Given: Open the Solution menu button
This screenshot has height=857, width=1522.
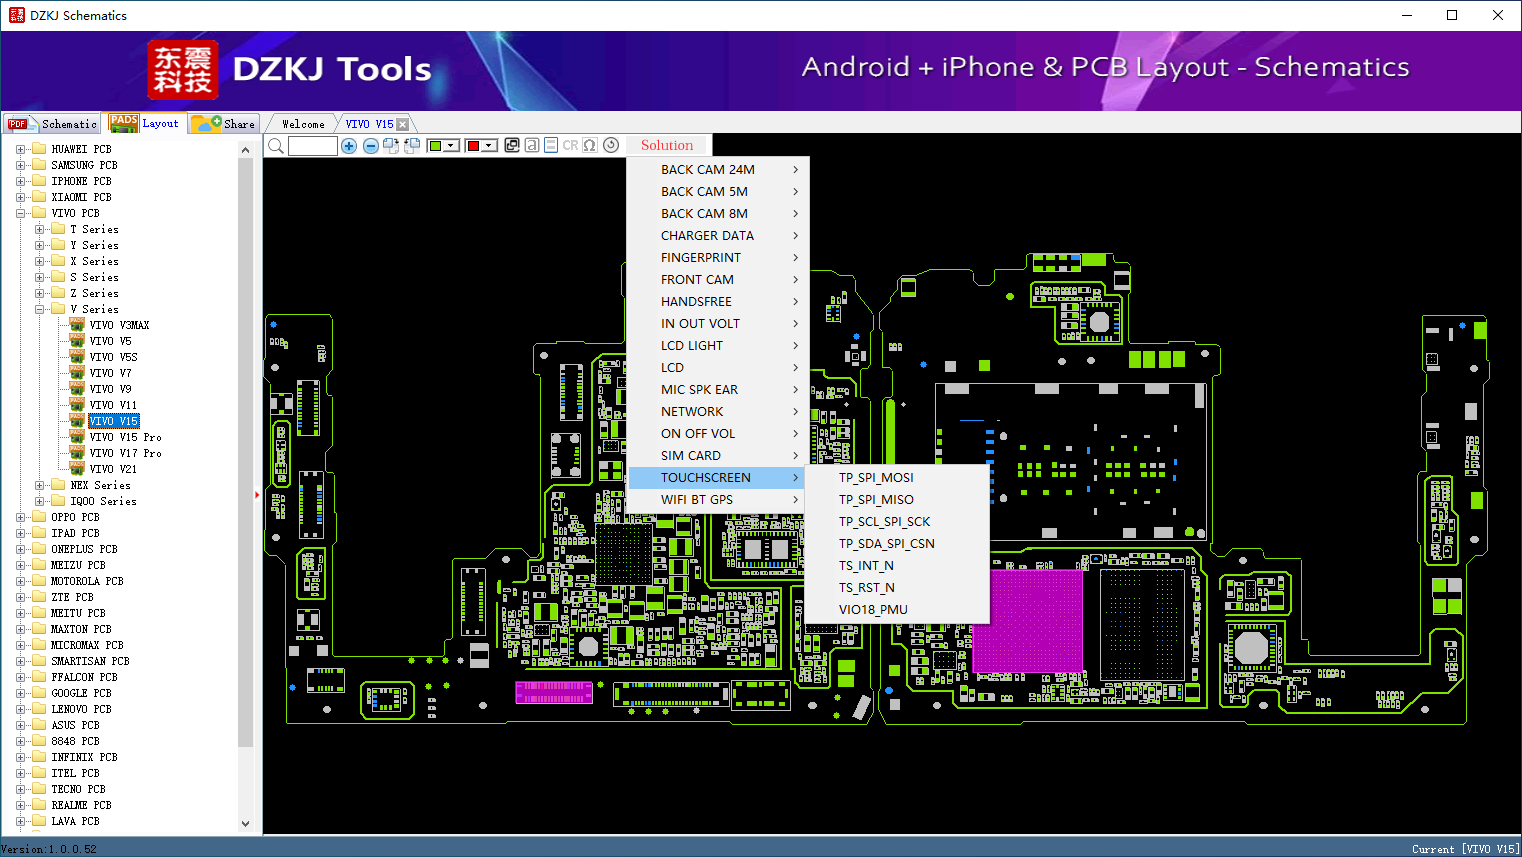Looking at the screenshot, I should click(x=667, y=145).
